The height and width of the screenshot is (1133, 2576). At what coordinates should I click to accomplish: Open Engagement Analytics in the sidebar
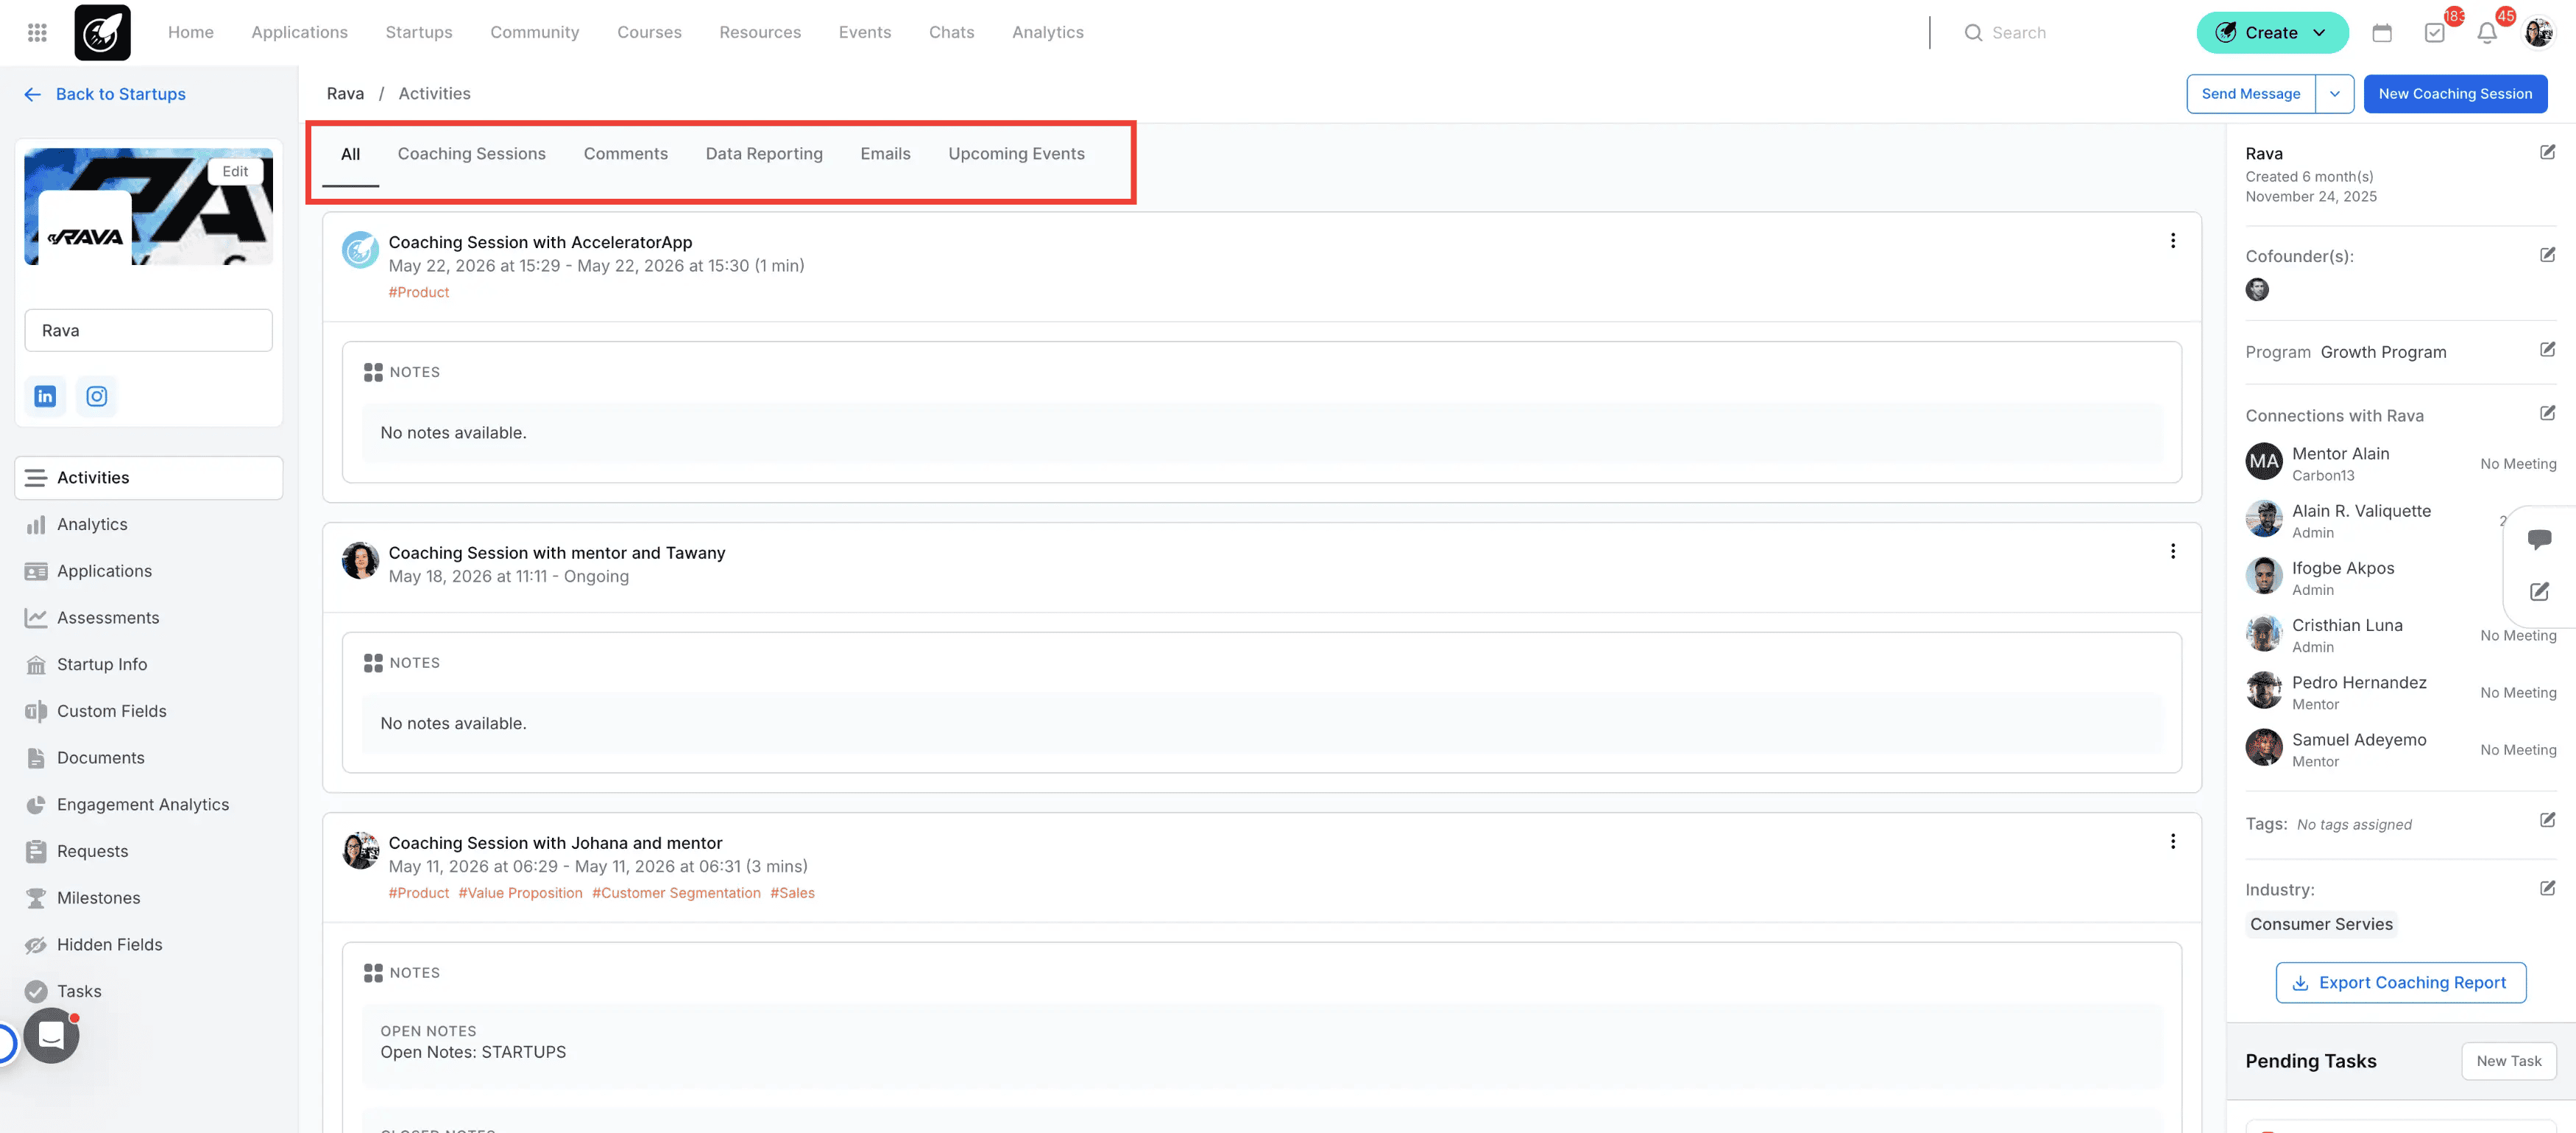tap(143, 805)
